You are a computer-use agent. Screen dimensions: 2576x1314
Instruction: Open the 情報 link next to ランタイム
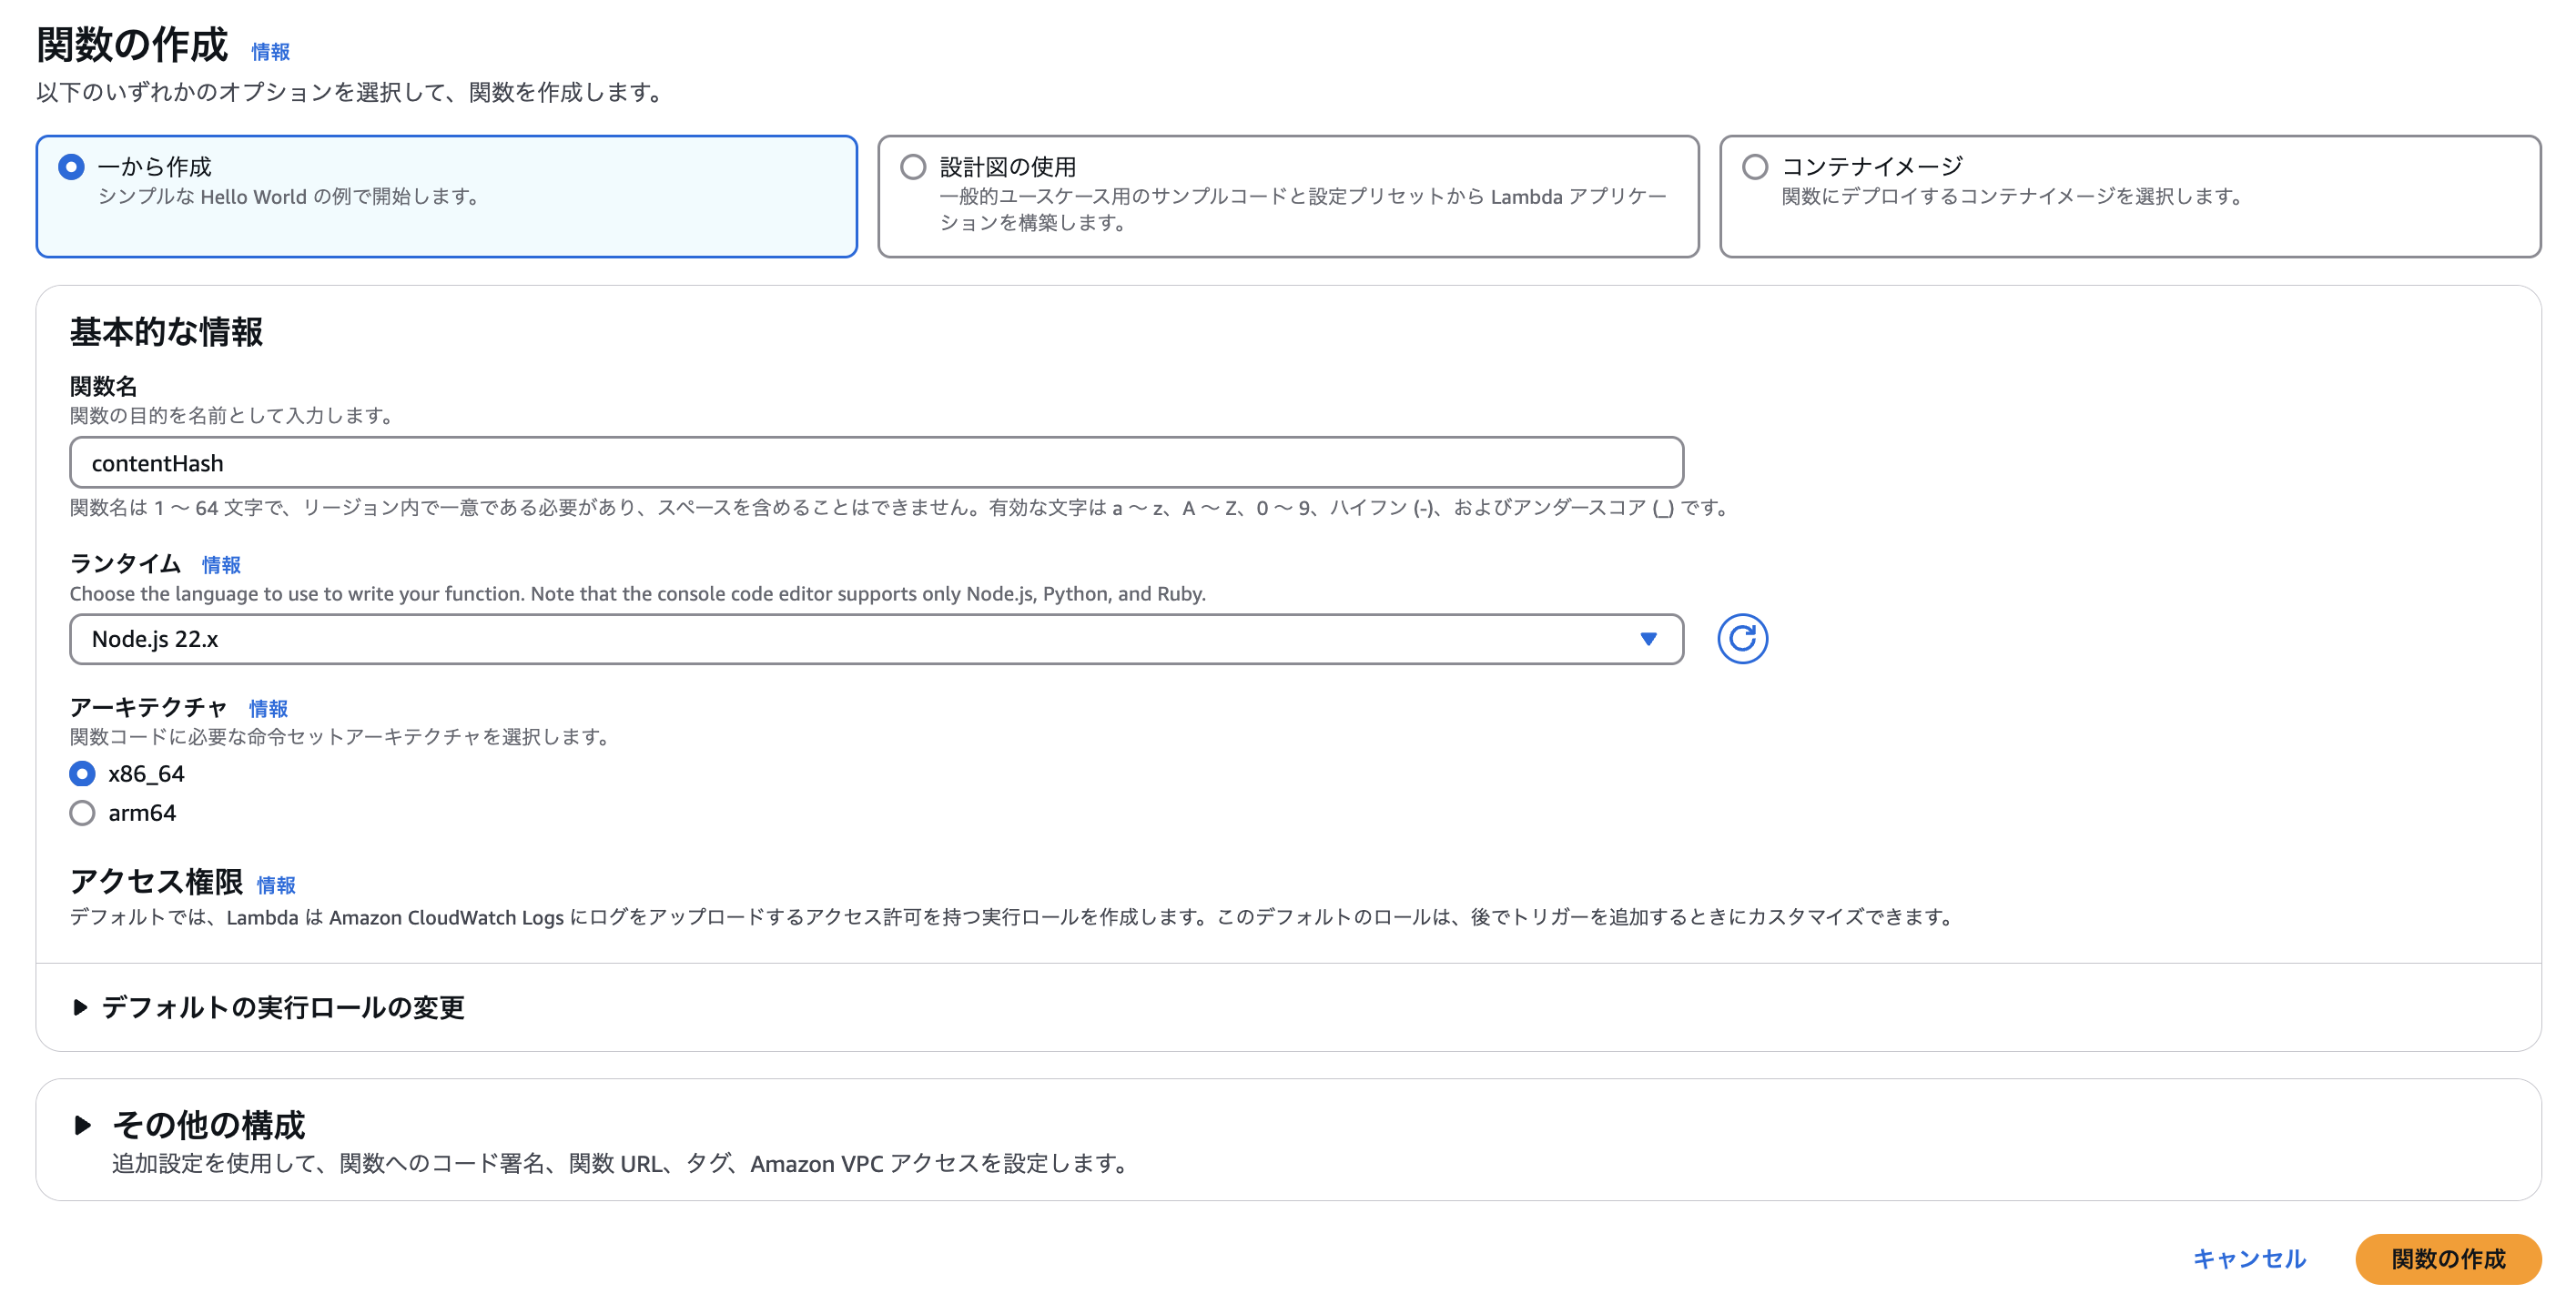tap(221, 565)
